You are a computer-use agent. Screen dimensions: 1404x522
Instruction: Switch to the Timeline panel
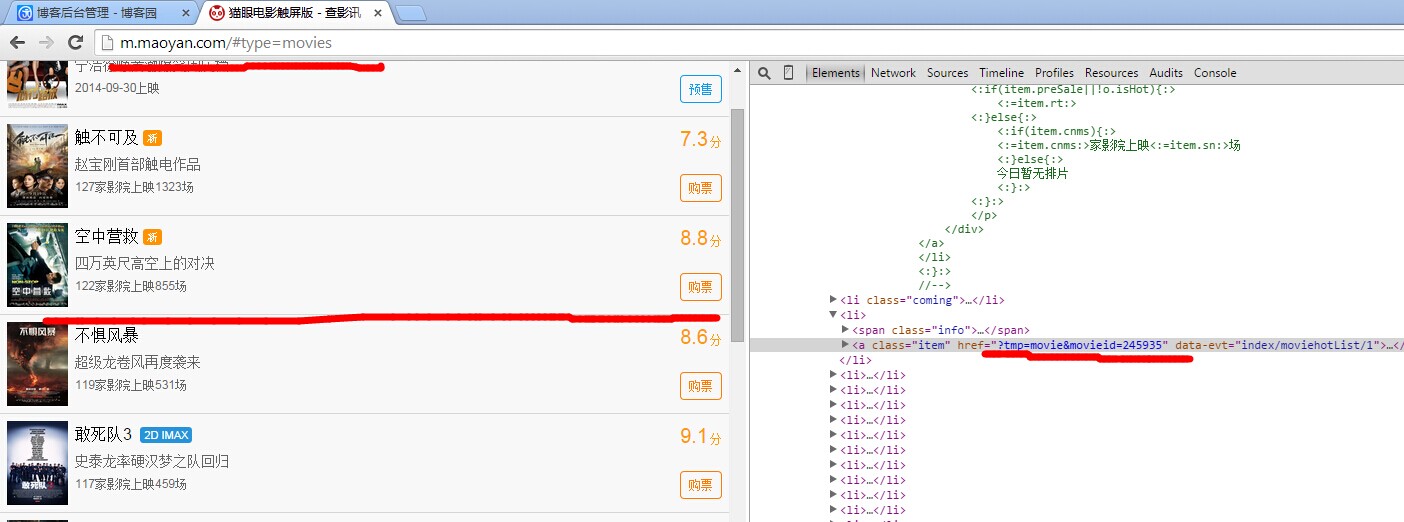pyautogui.click(x=1001, y=73)
